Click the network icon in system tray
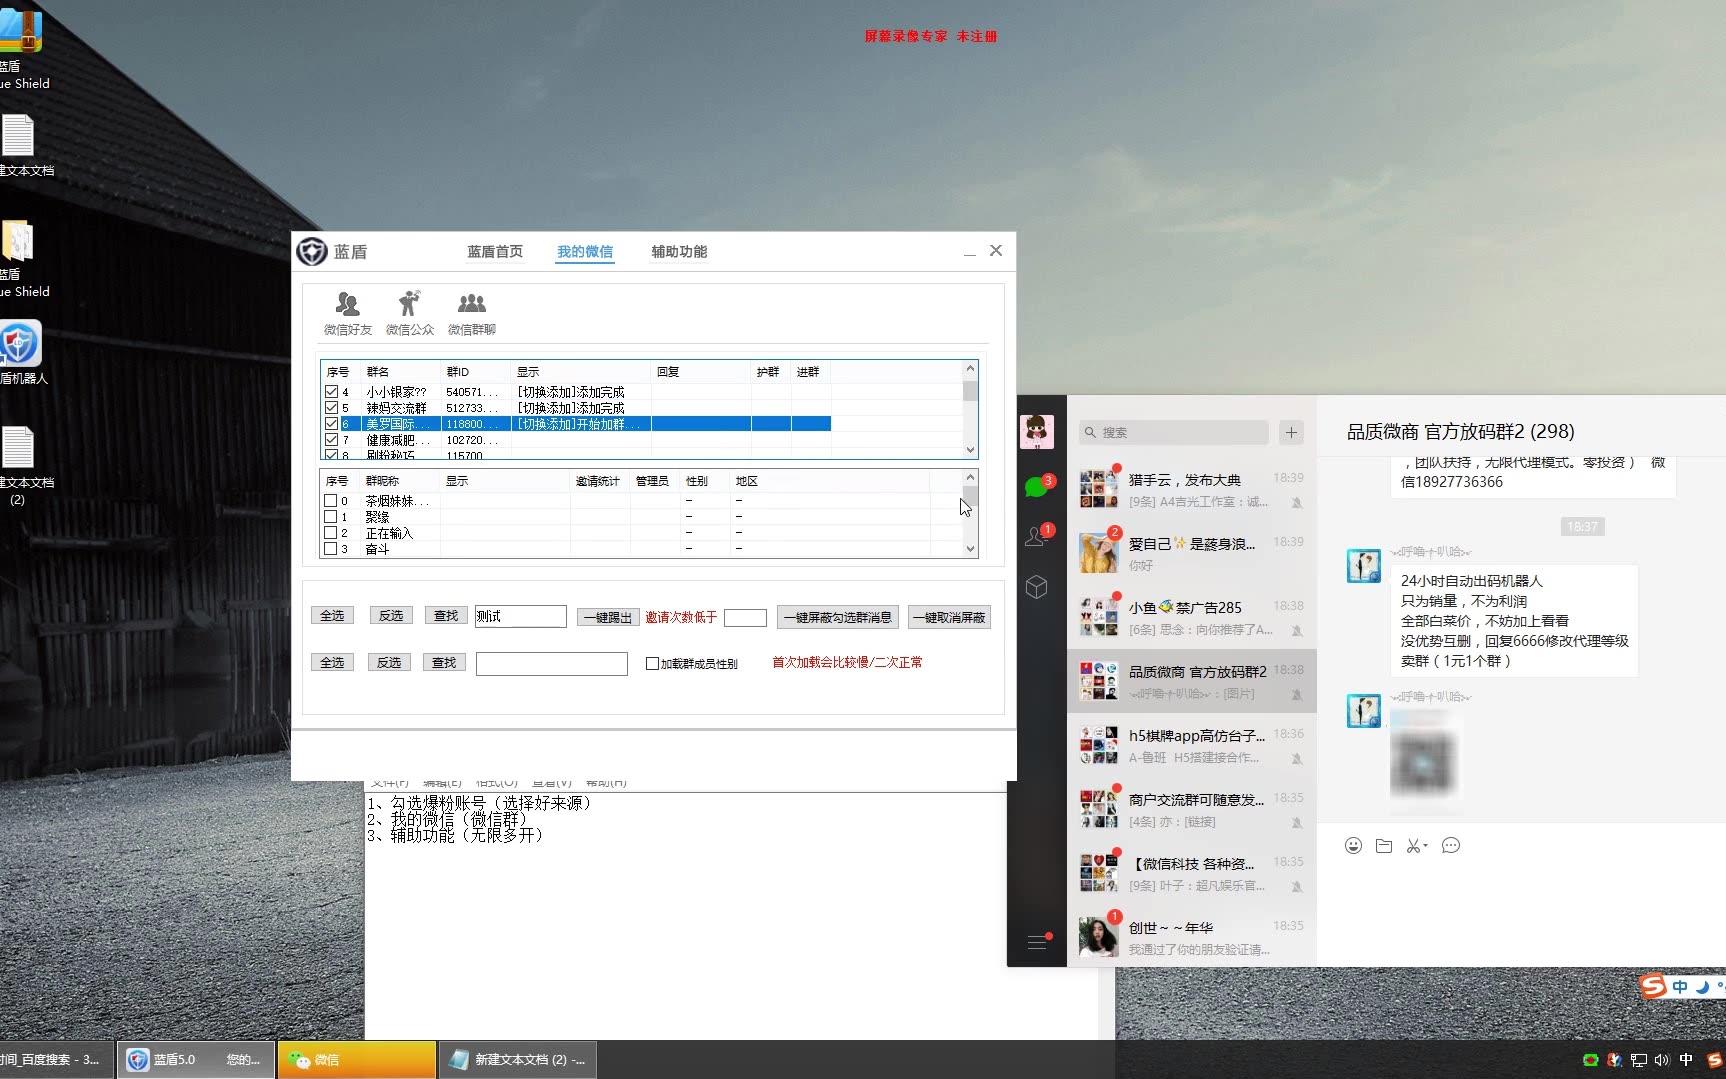1726x1079 pixels. [x=1638, y=1060]
